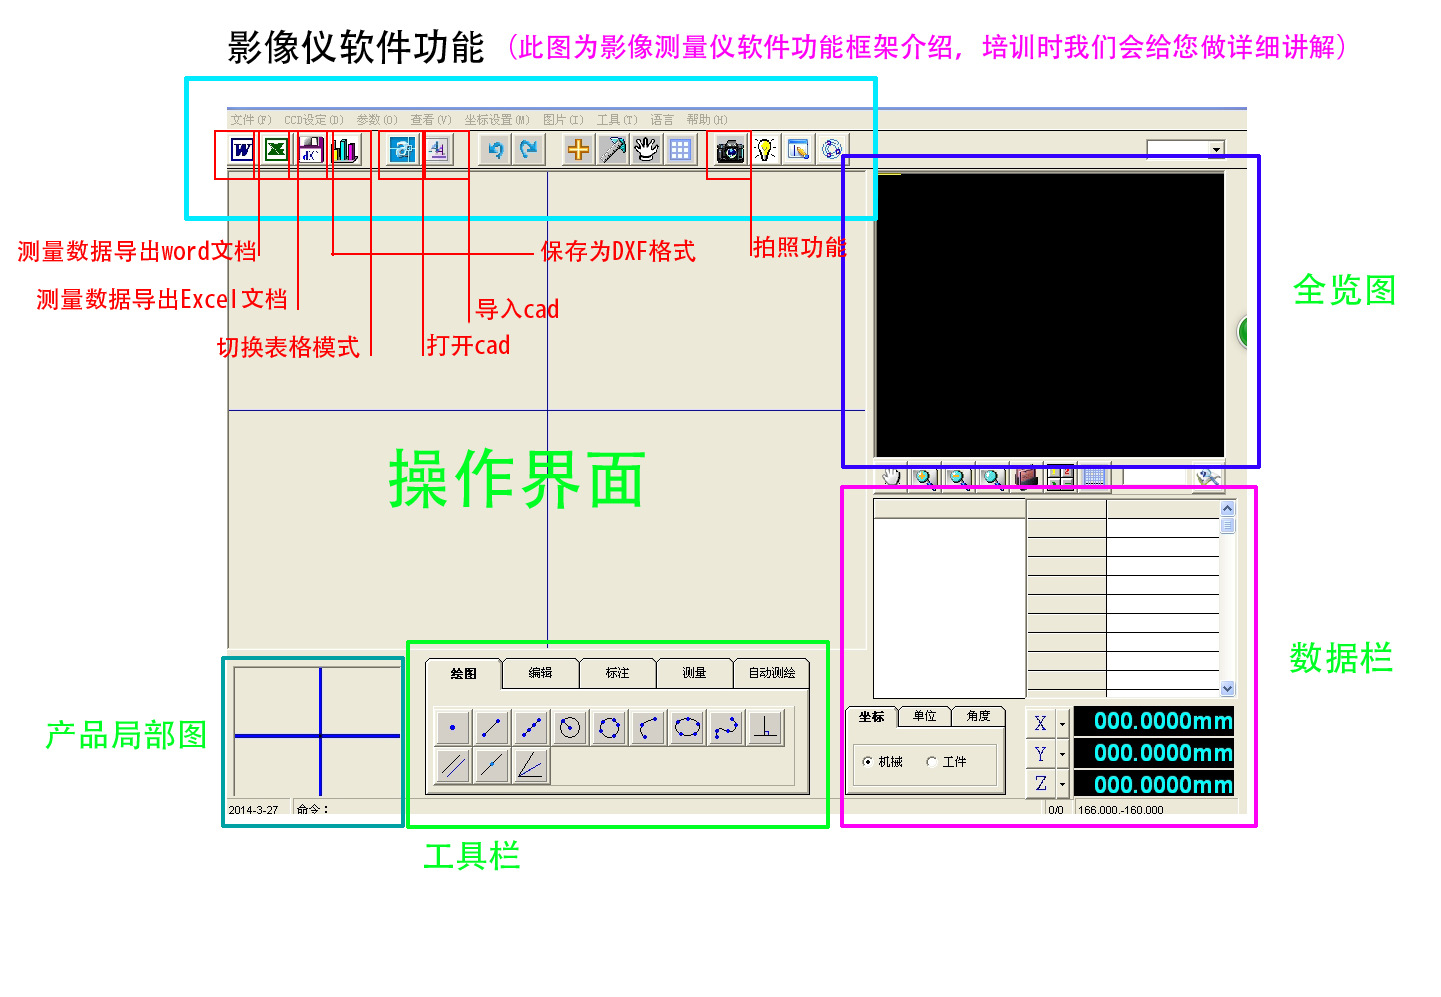The image size is (1441, 997).
Task: Select the center-radius Circle tool
Action: coord(569,728)
